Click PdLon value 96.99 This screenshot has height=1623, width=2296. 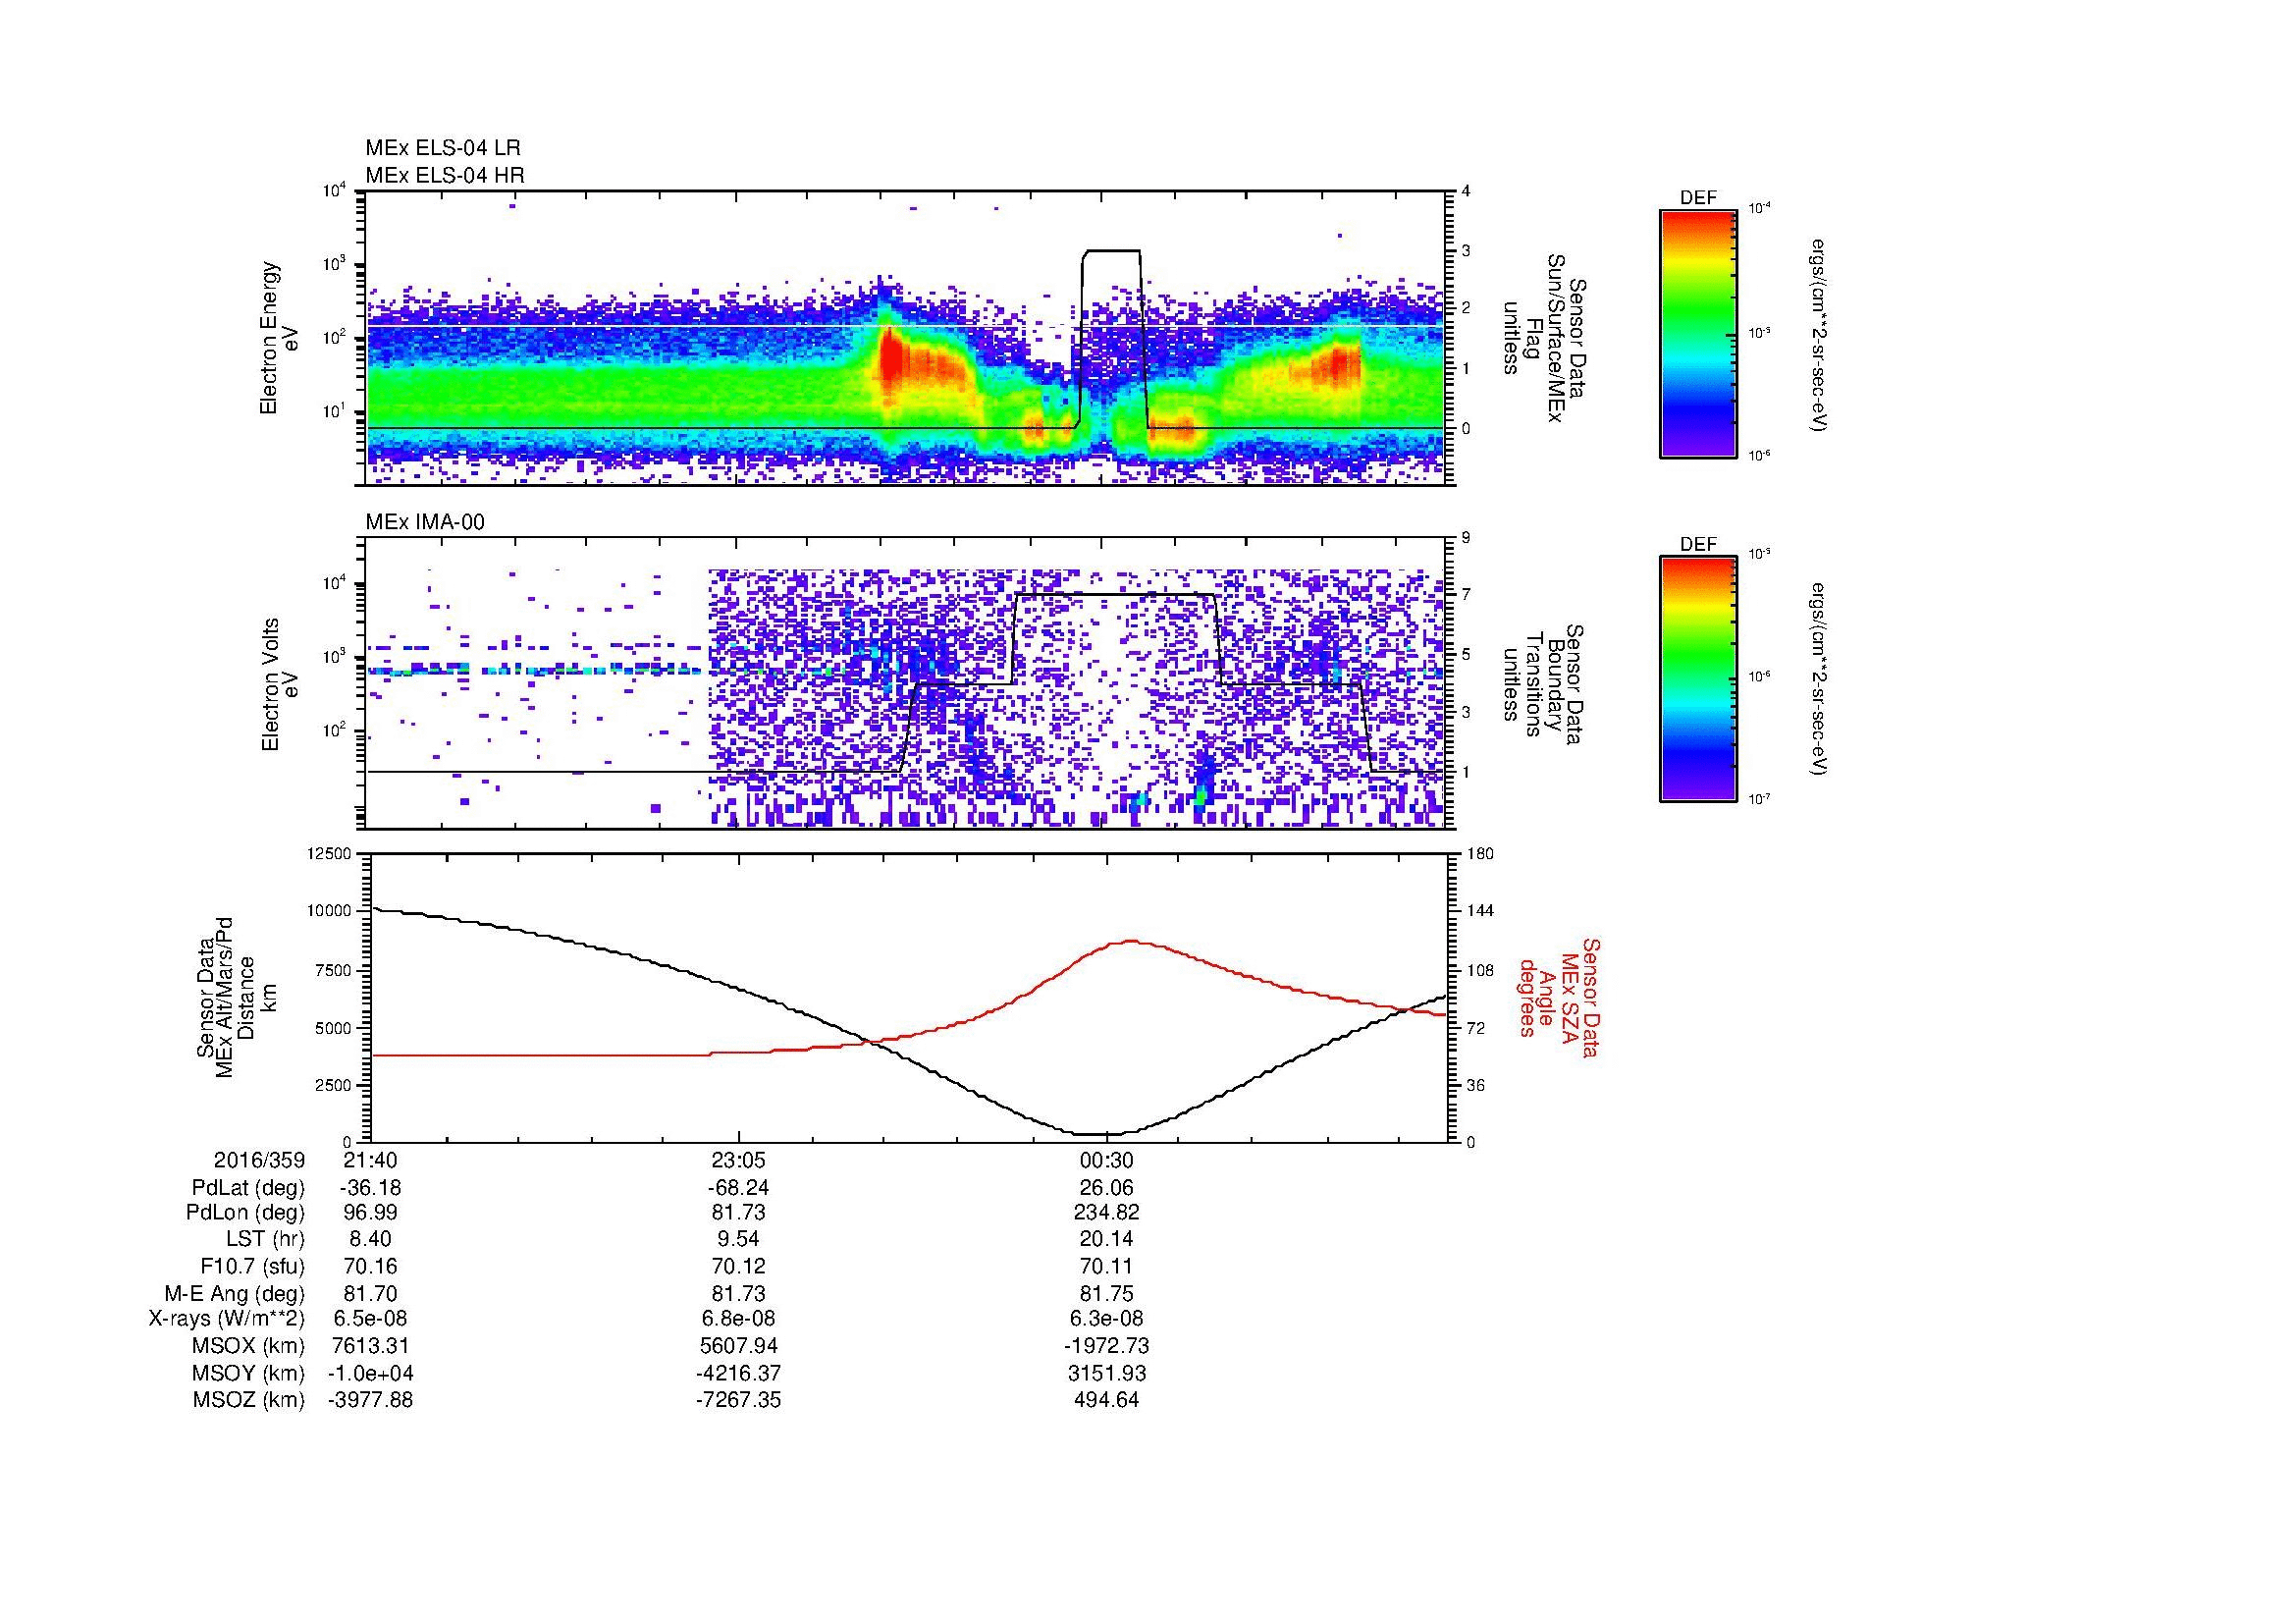coord(370,1213)
